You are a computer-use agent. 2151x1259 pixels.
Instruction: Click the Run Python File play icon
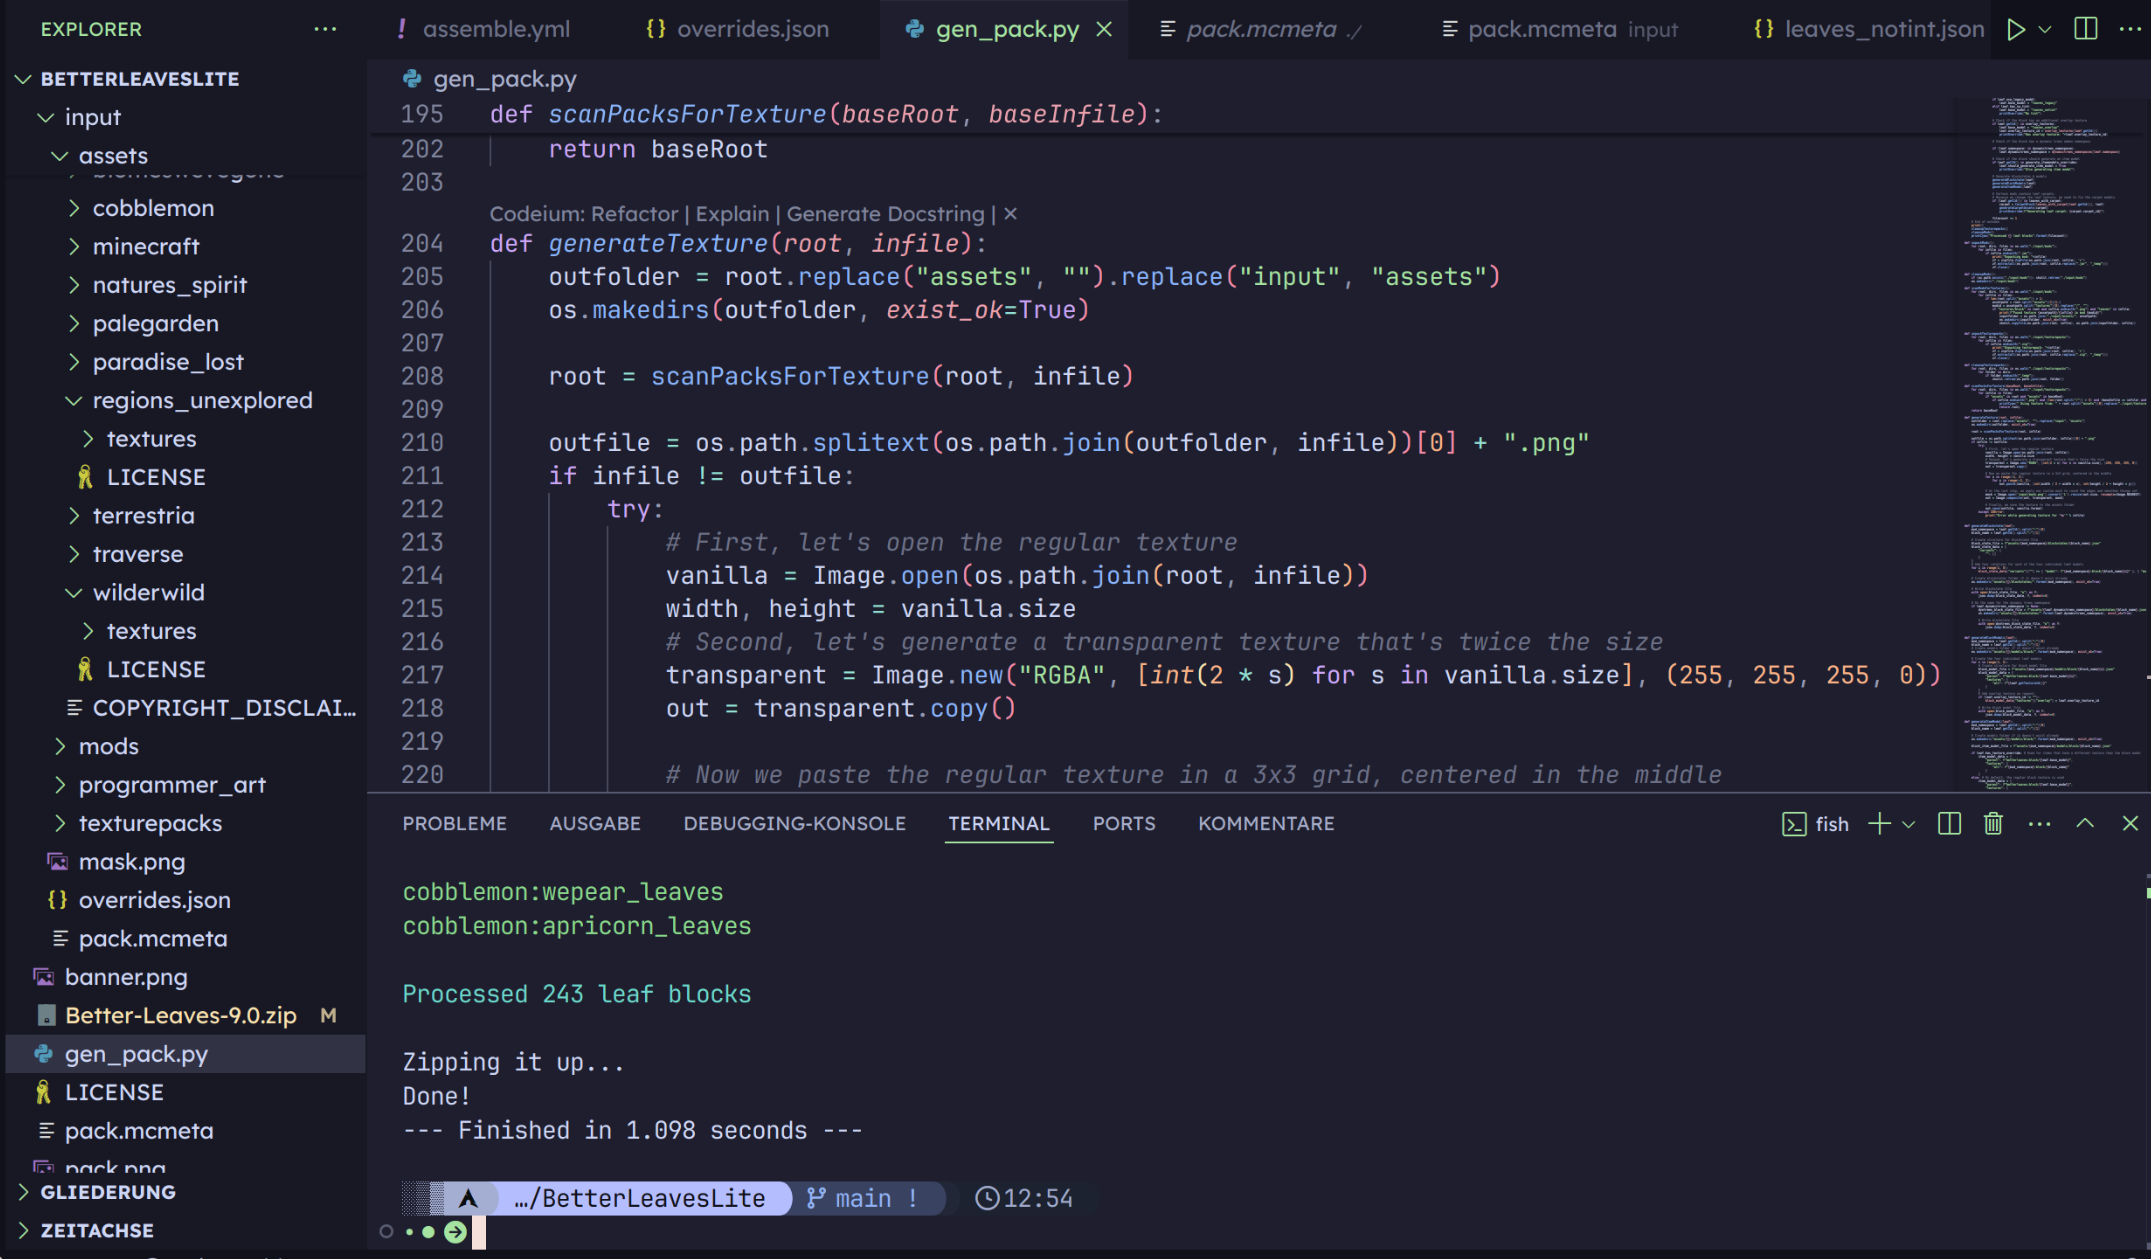(2015, 29)
